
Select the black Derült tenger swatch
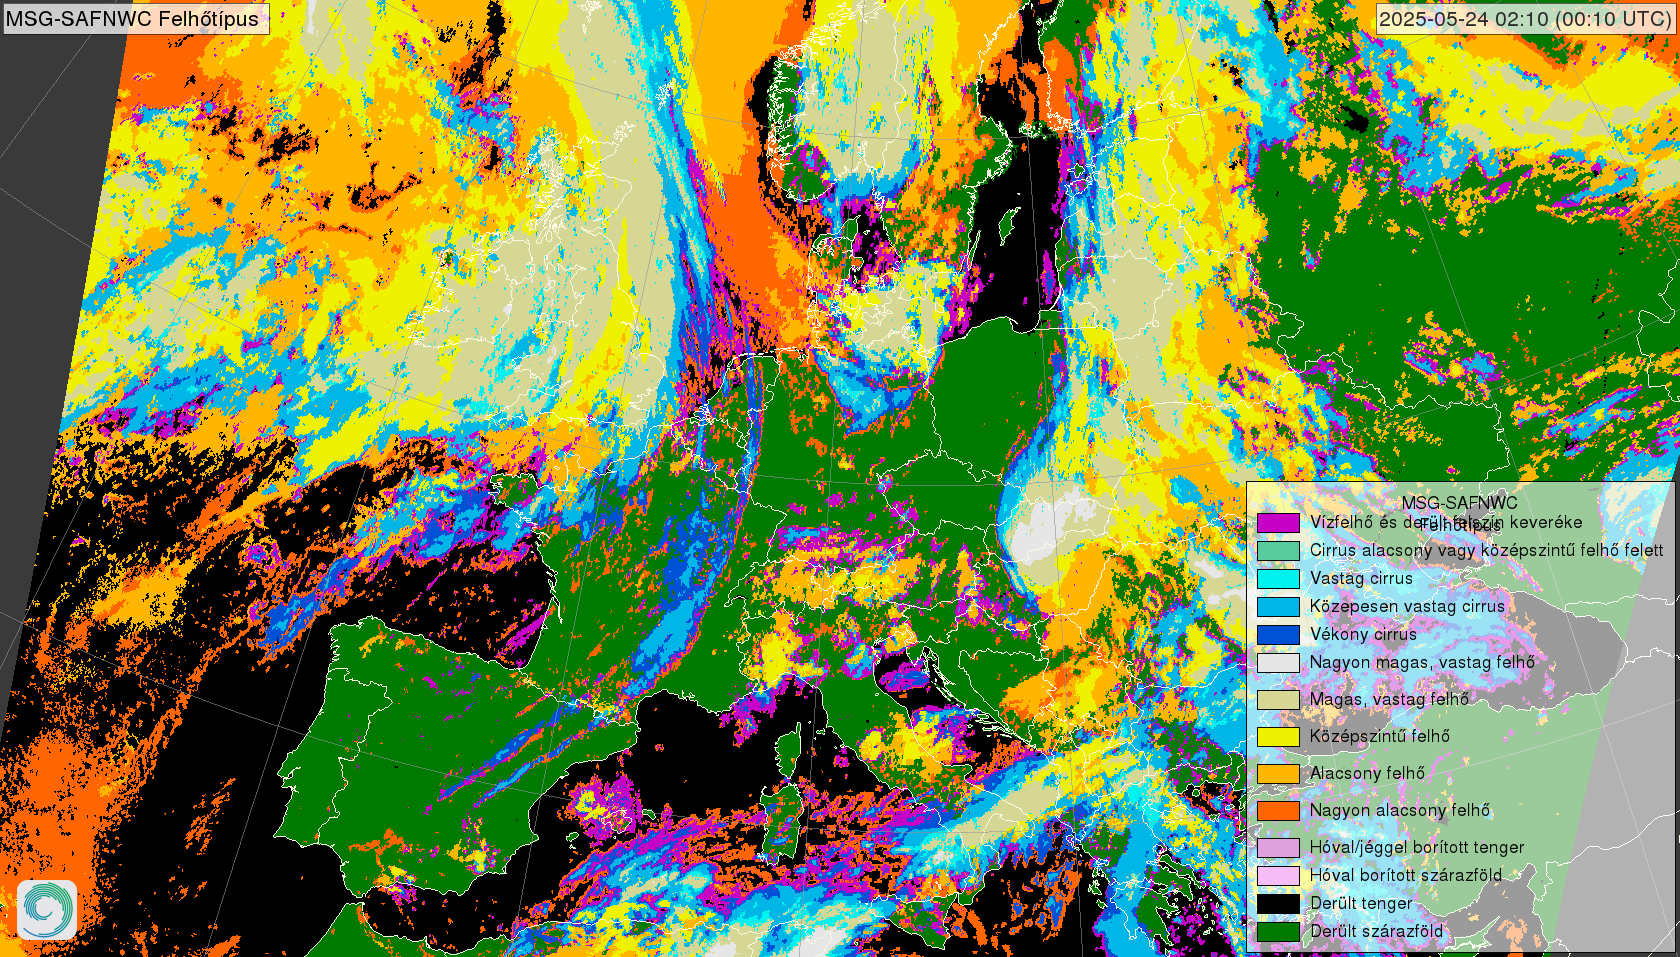point(1278,903)
